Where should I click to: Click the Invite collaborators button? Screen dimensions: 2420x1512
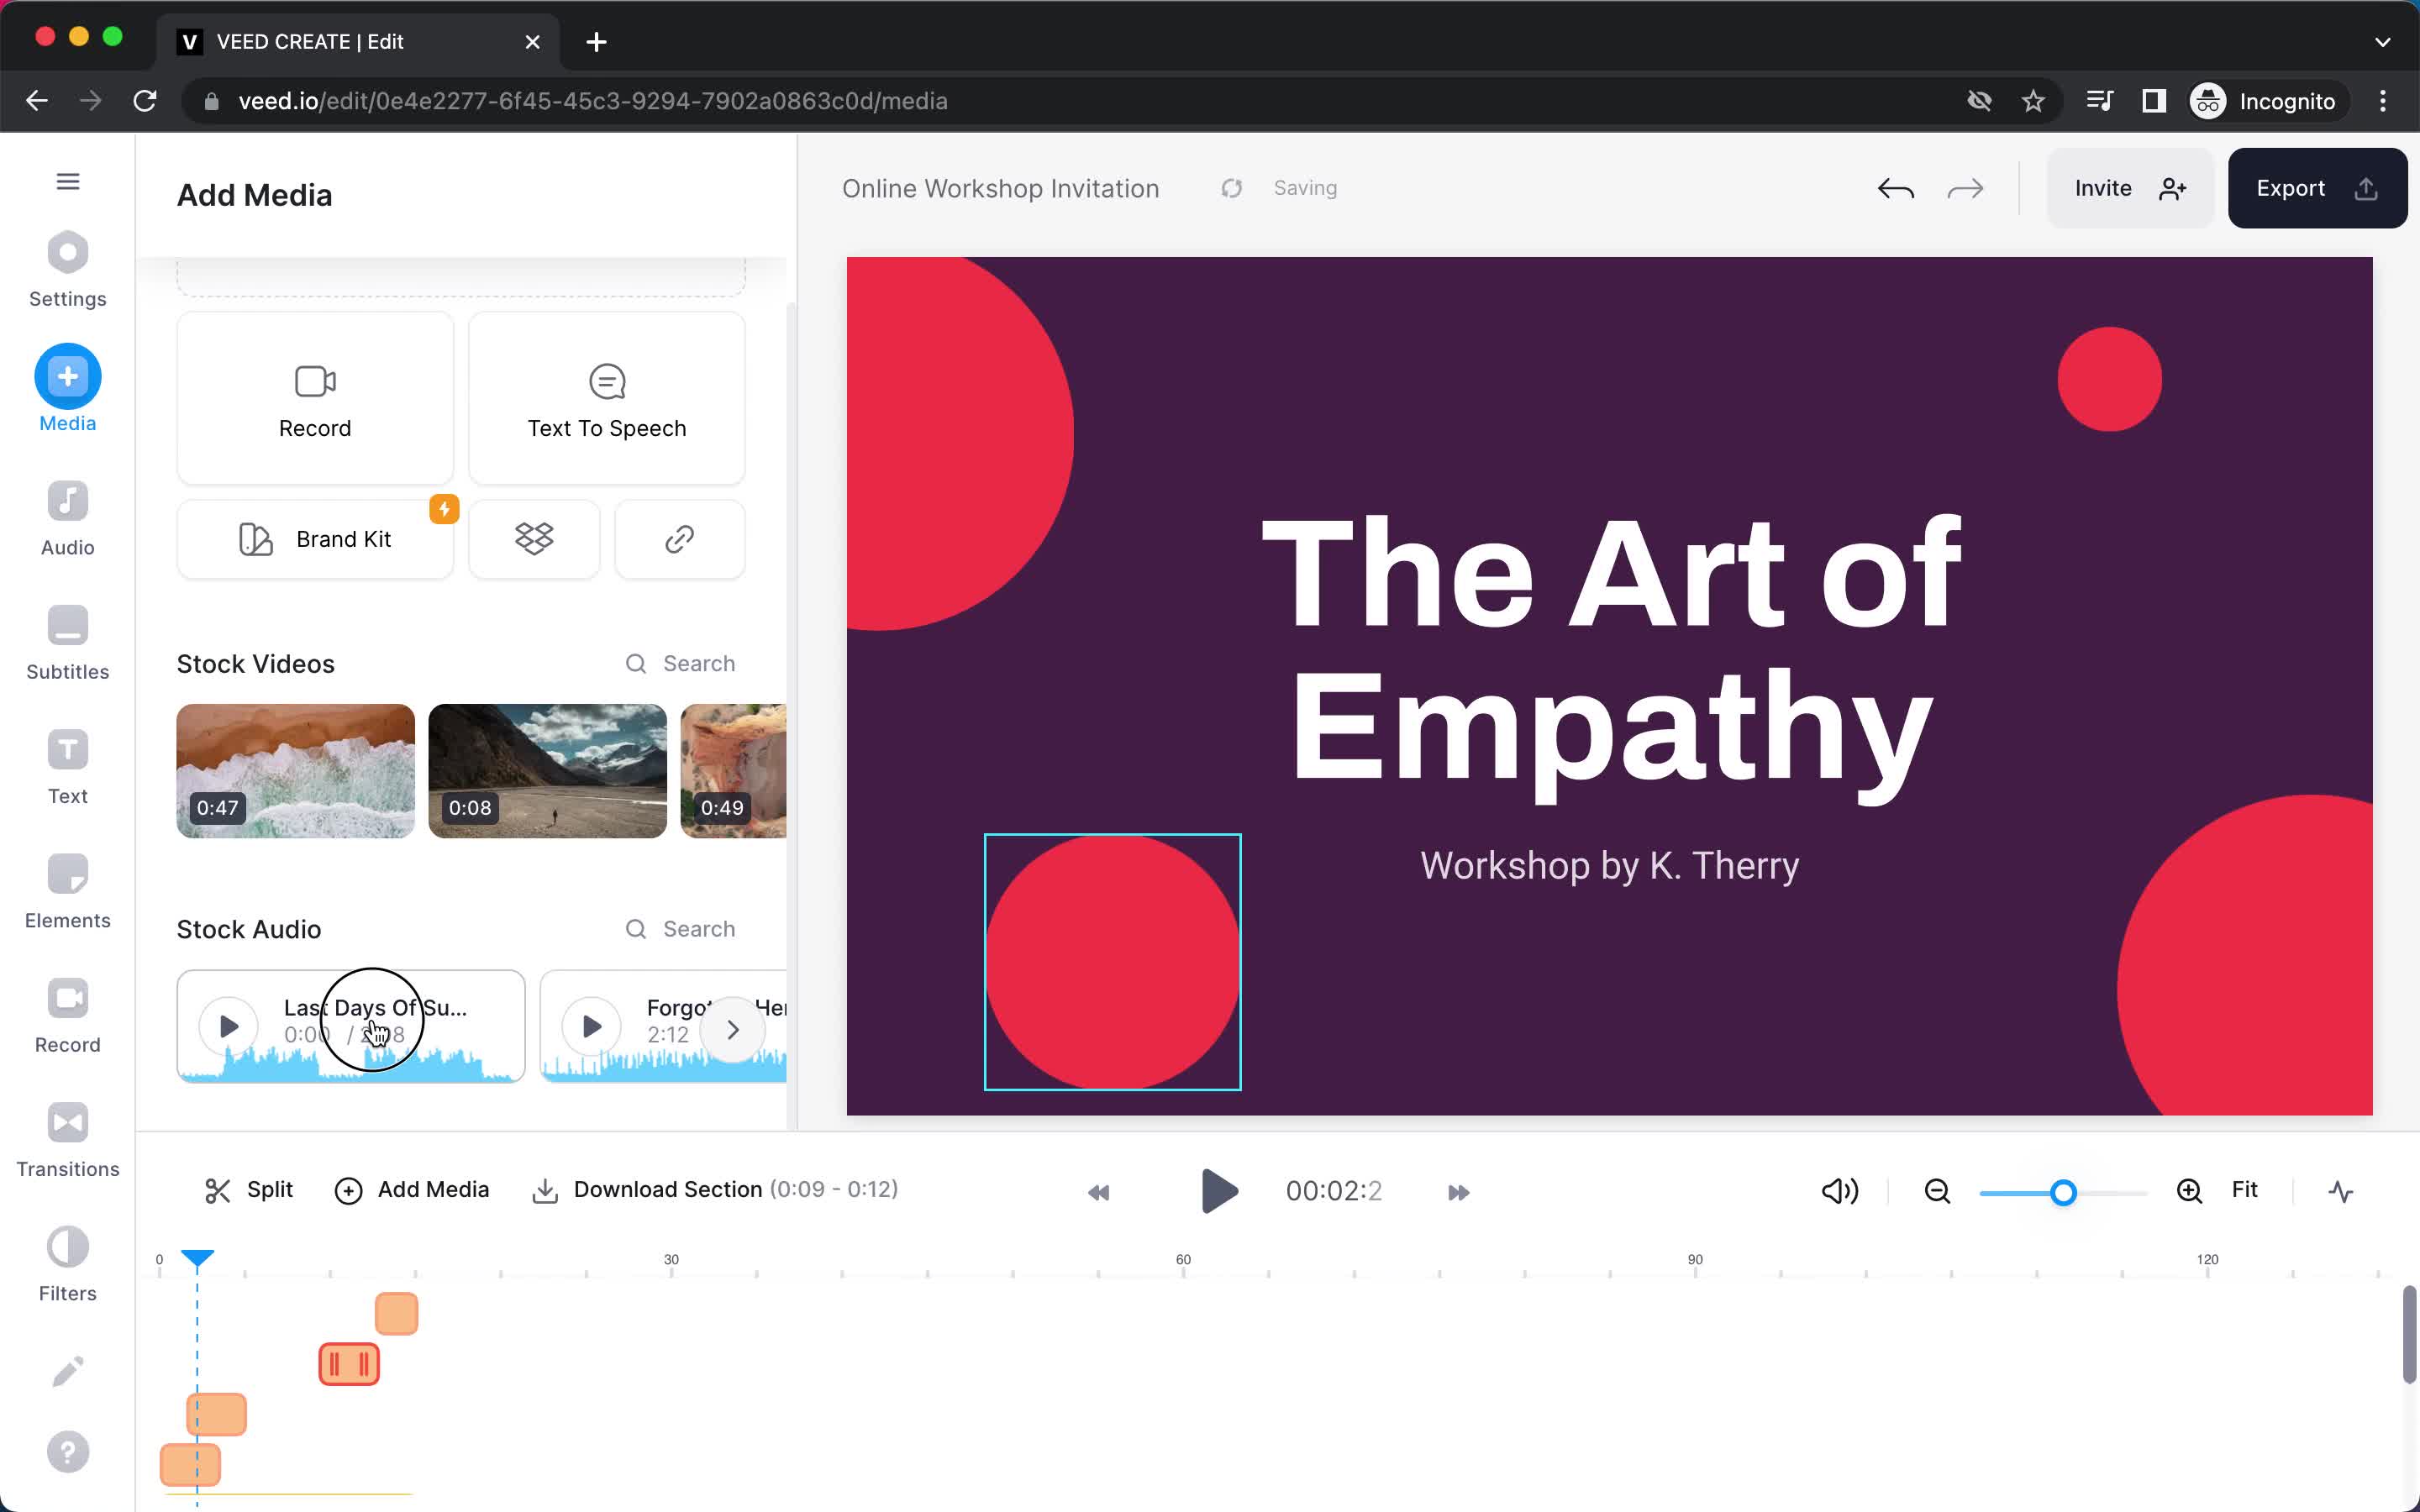2126,188
